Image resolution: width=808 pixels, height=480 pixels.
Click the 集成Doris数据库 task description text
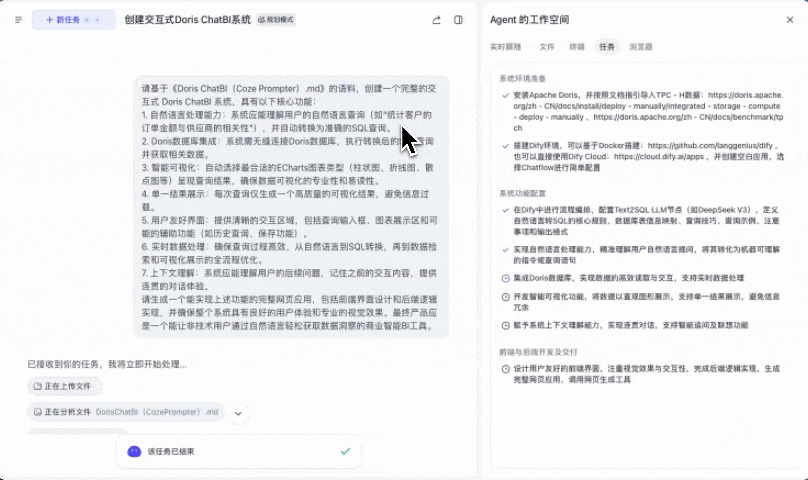tap(629, 278)
